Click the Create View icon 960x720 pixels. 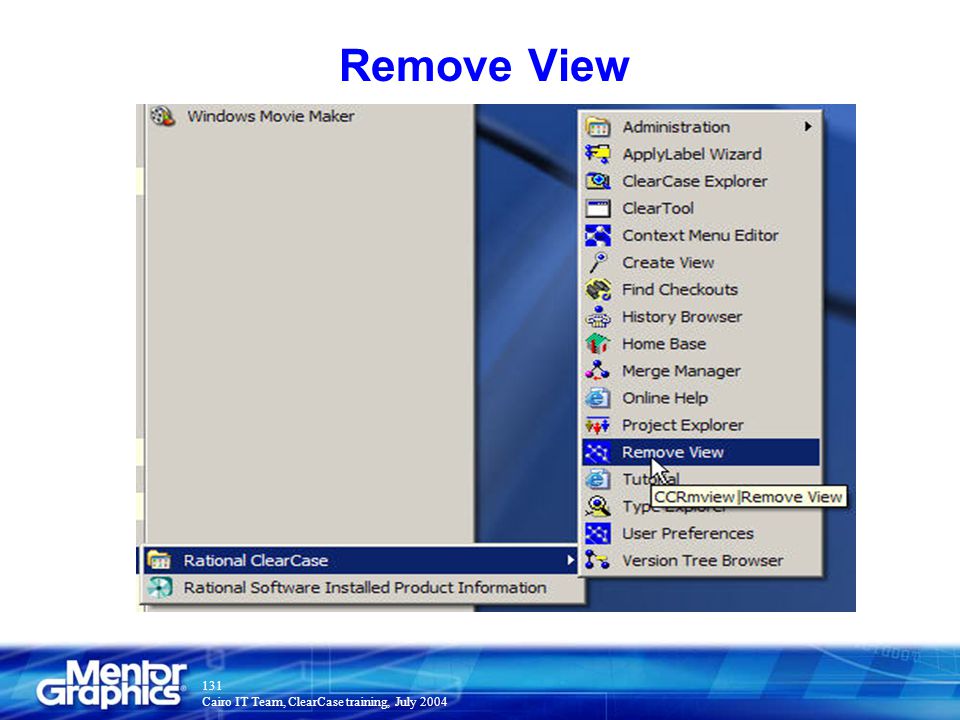[x=598, y=262]
